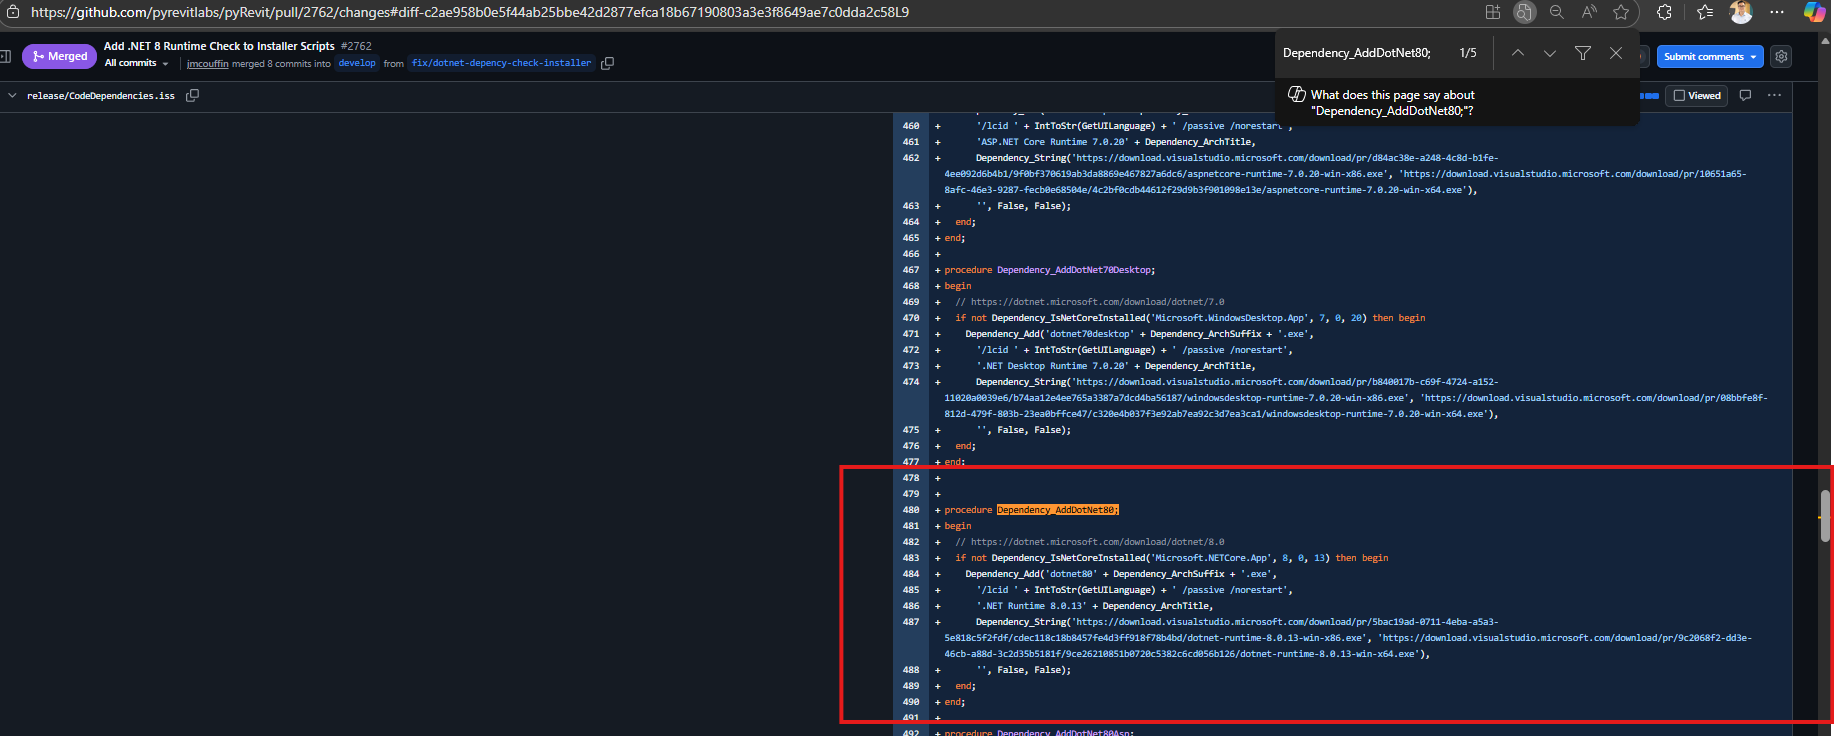Toggle the file tree side panel
Viewport: 1834px width, 736px height.
(5, 56)
